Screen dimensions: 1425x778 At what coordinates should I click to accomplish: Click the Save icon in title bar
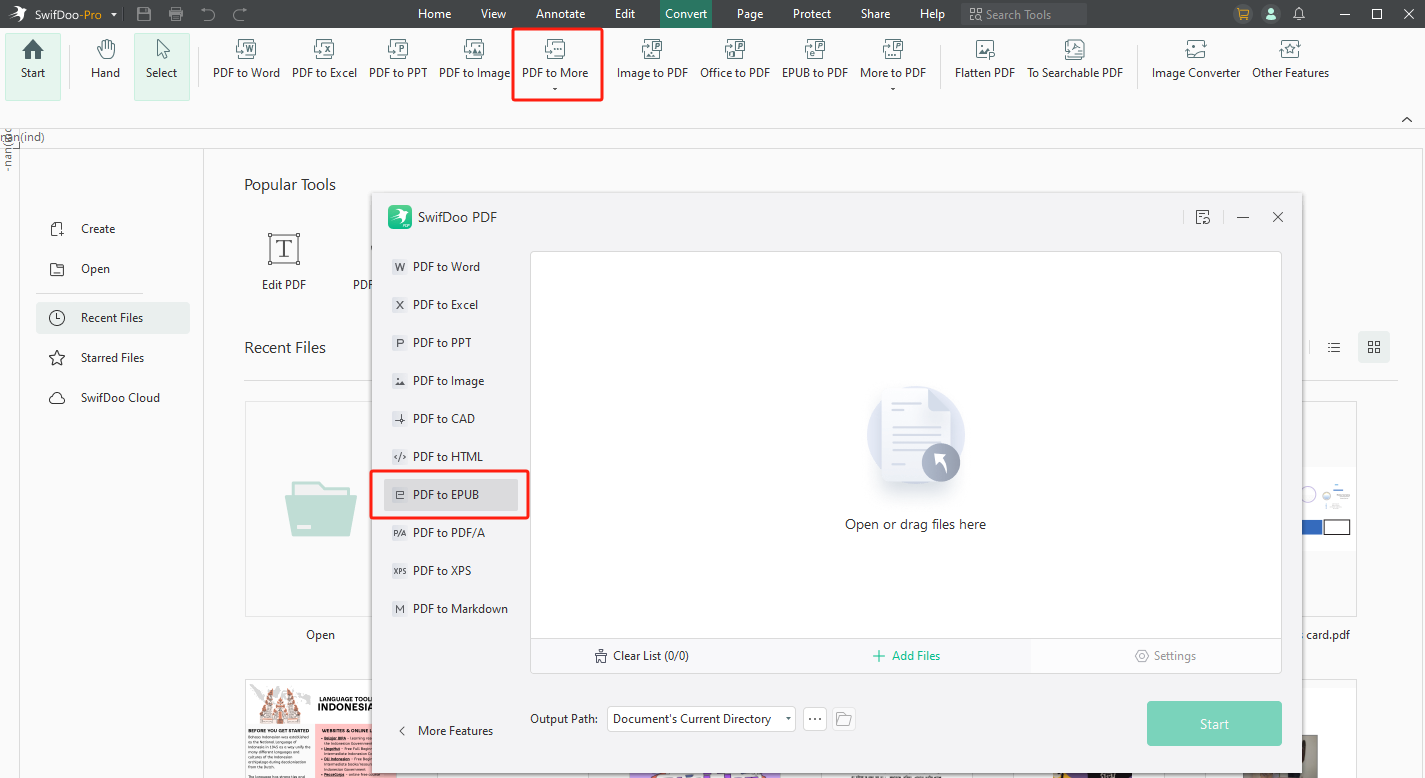click(x=144, y=14)
